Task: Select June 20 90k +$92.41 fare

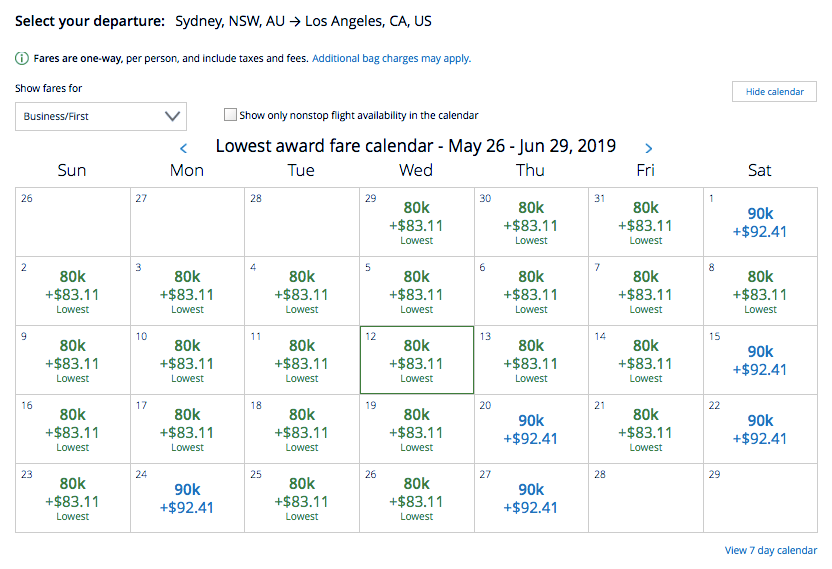Action: pyautogui.click(x=531, y=429)
